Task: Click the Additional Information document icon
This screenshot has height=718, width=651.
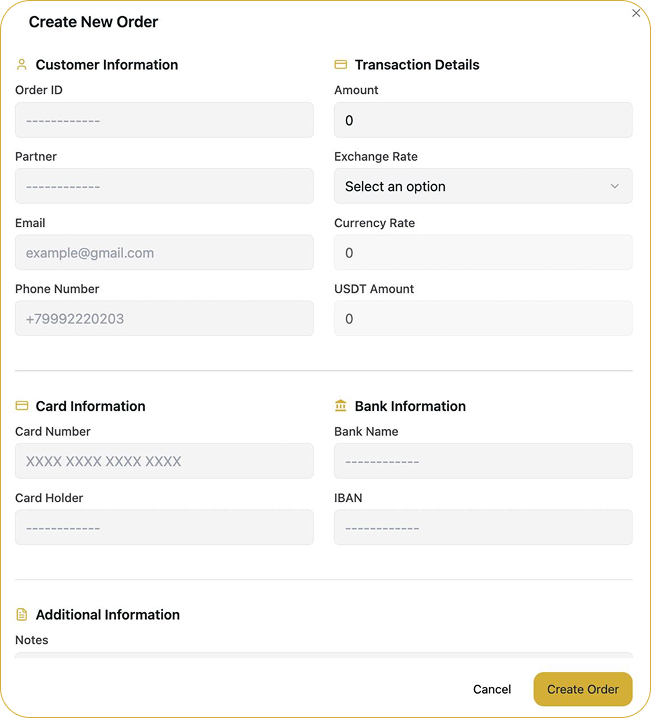Action: 22,615
